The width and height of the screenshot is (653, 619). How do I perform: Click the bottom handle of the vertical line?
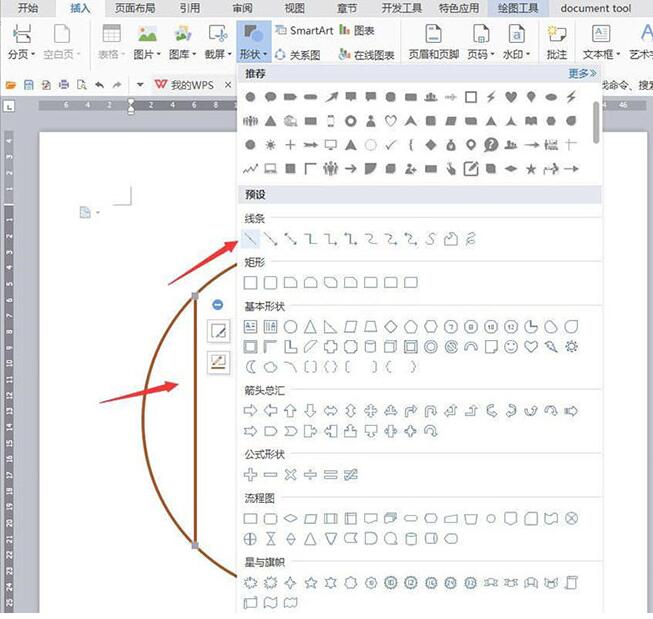(195, 545)
